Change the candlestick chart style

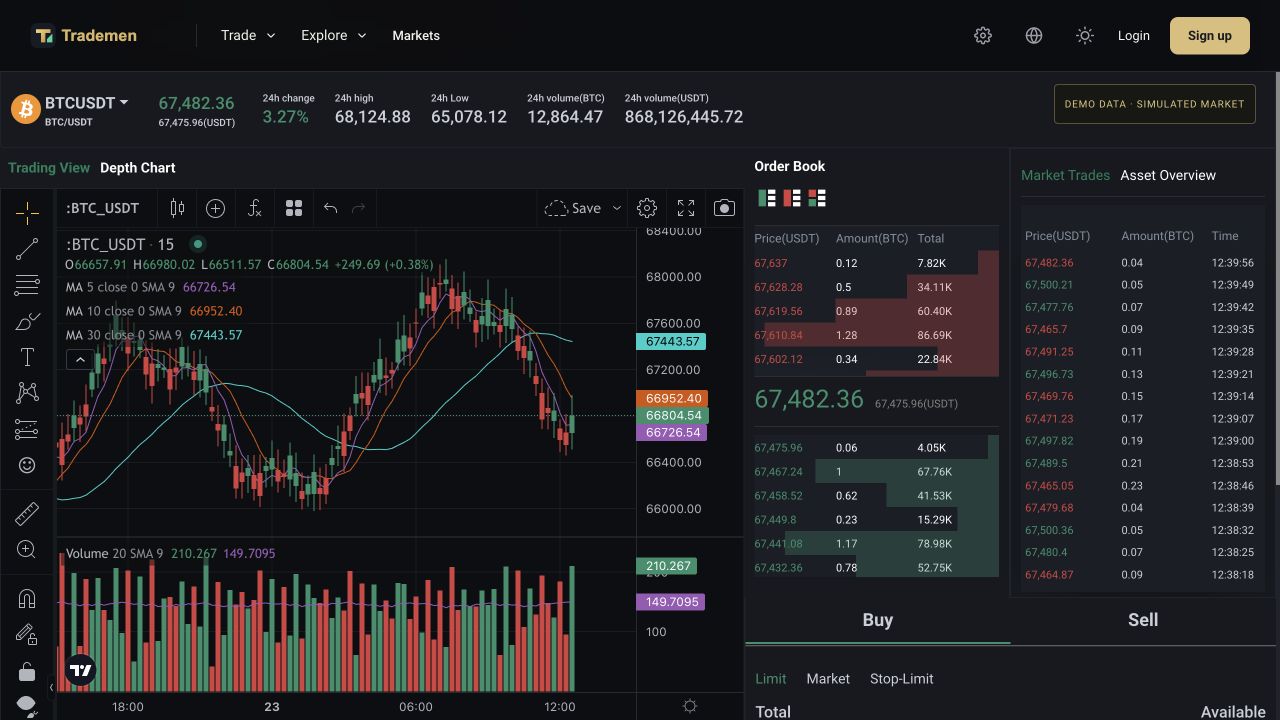click(x=177, y=208)
